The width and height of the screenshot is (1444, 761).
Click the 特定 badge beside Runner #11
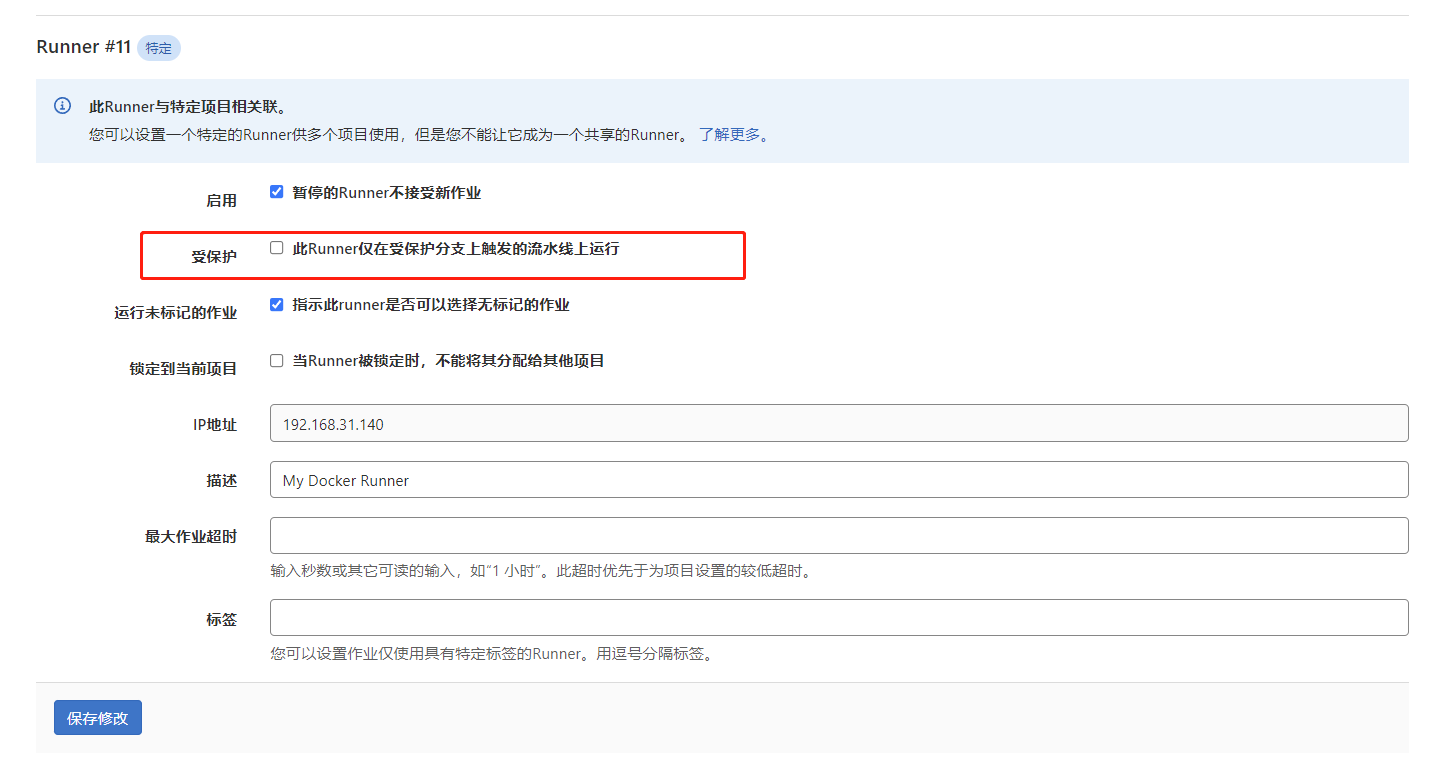tap(158, 48)
